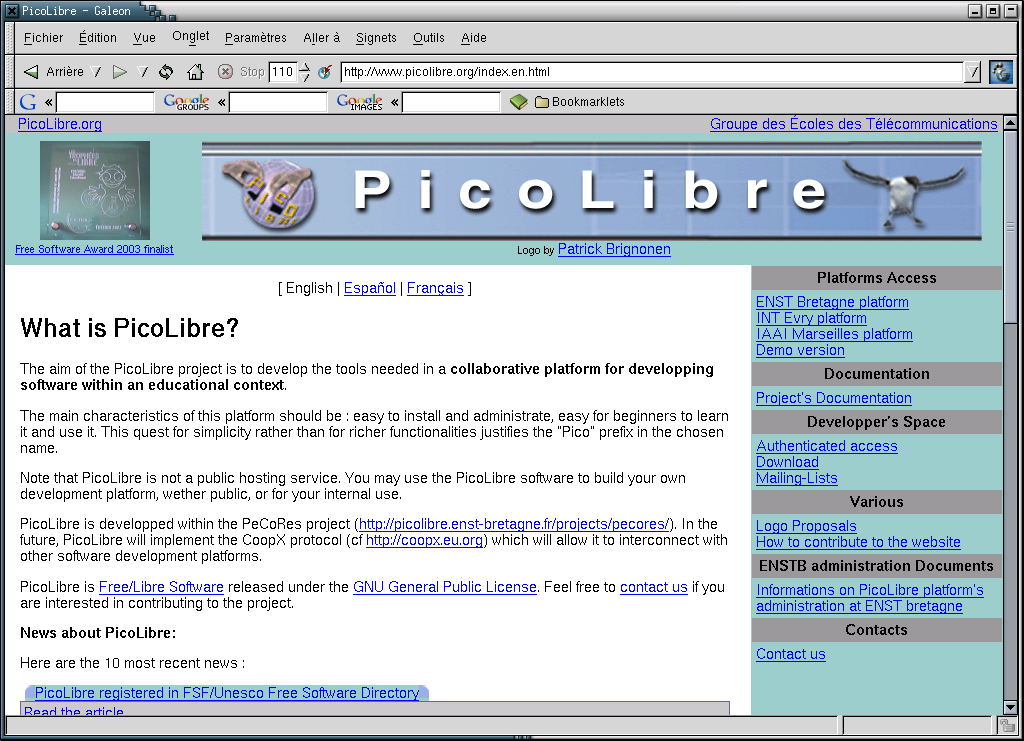Click the Google Images logo icon
This screenshot has height=741, width=1024.
359,102
